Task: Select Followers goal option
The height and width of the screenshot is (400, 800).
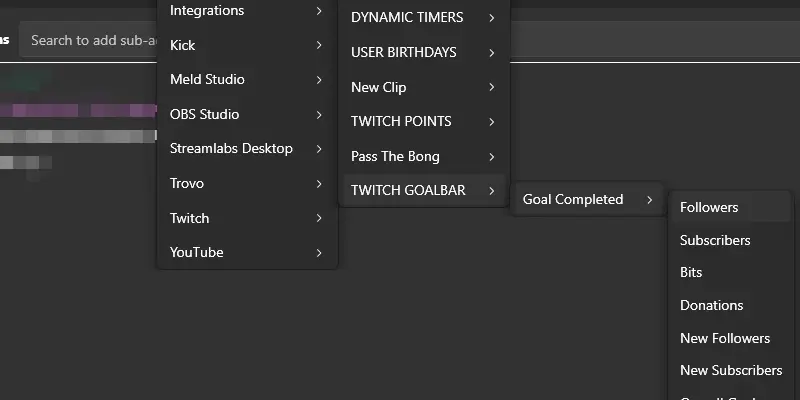Action: click(710, 208)
